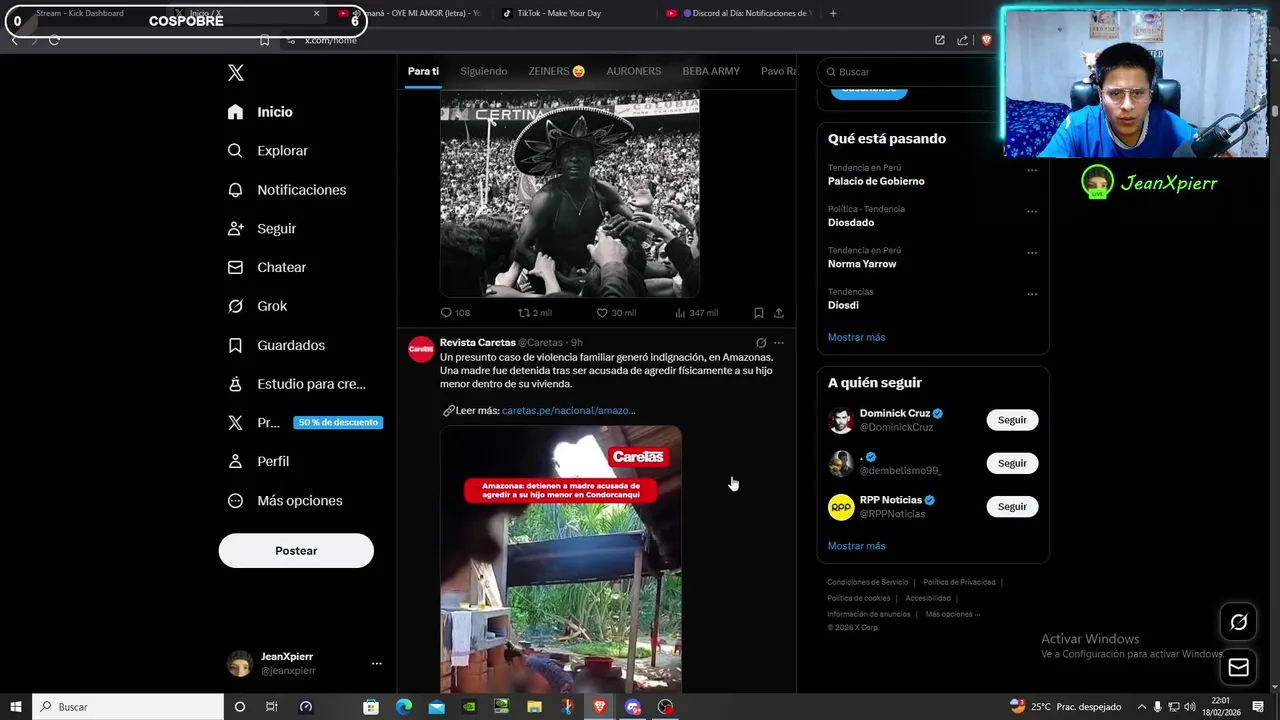
Task: Switch to the Siguiendo tab
Action: pyautogui.click(x=484, y=71)
